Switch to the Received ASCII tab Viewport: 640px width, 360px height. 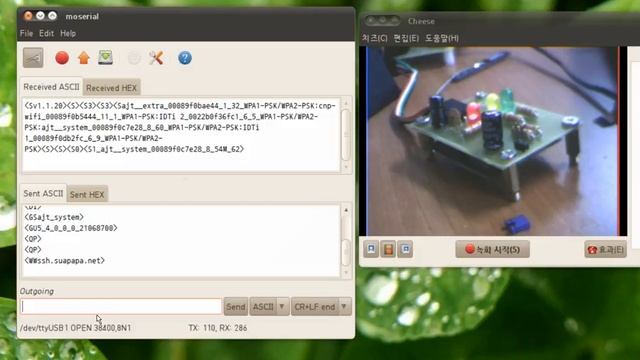click(51, 87)
